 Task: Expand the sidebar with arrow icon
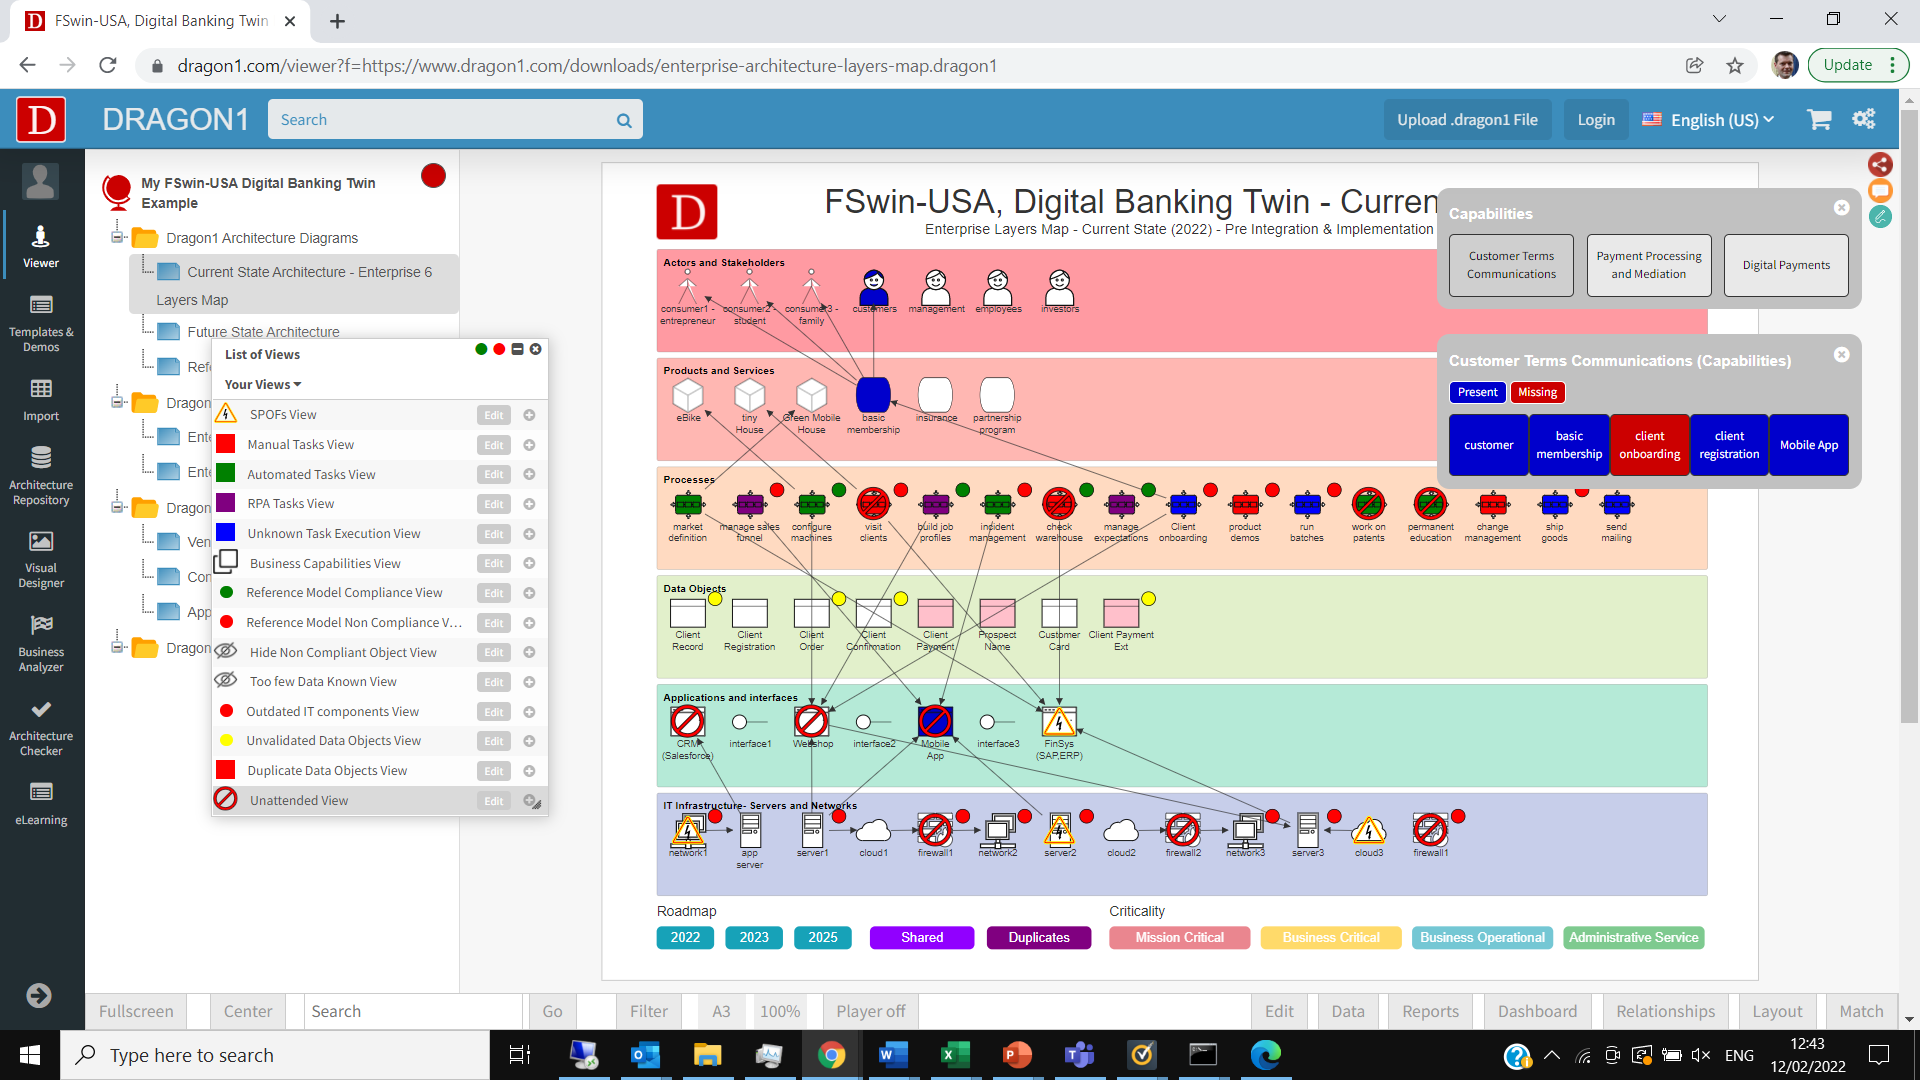39,995
